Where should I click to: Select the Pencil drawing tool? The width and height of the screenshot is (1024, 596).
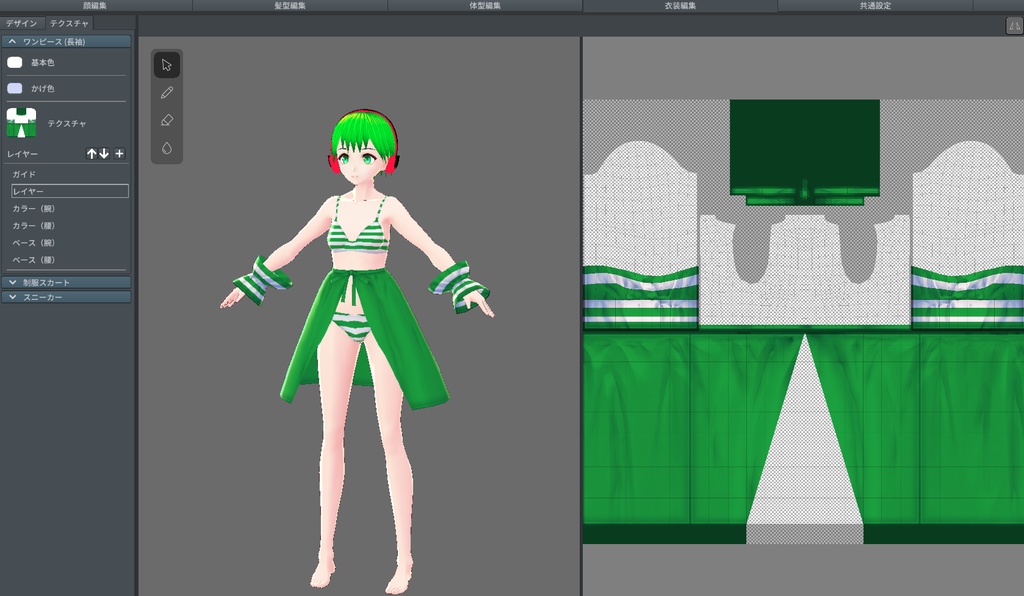point(167,92)
